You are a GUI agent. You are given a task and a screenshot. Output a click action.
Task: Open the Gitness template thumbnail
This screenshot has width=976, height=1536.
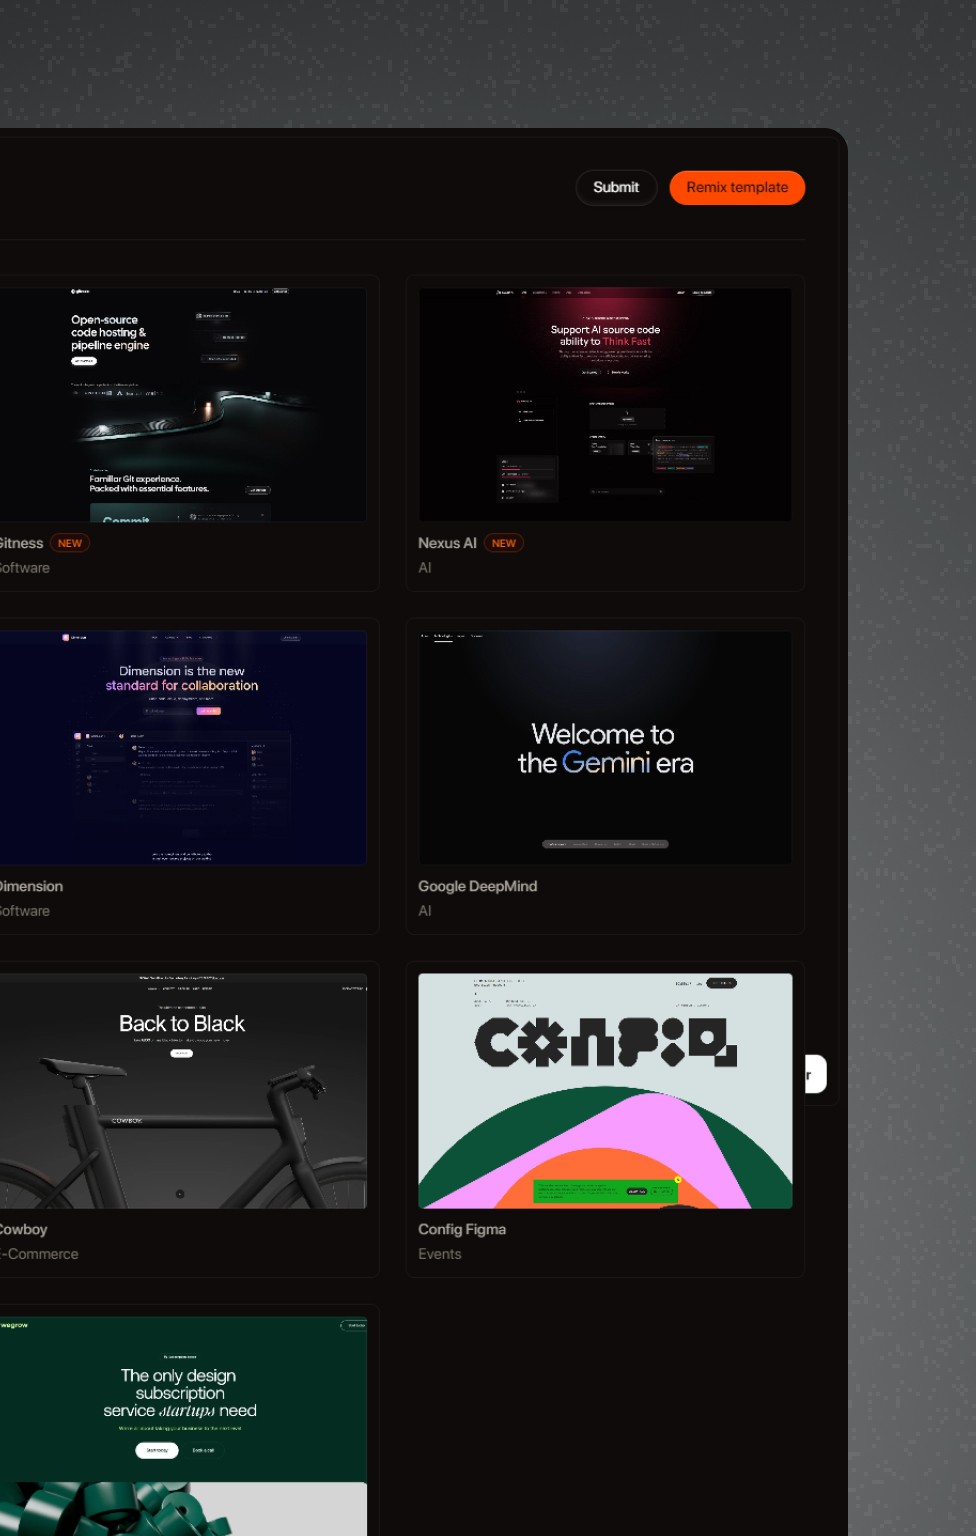[183, 404]
